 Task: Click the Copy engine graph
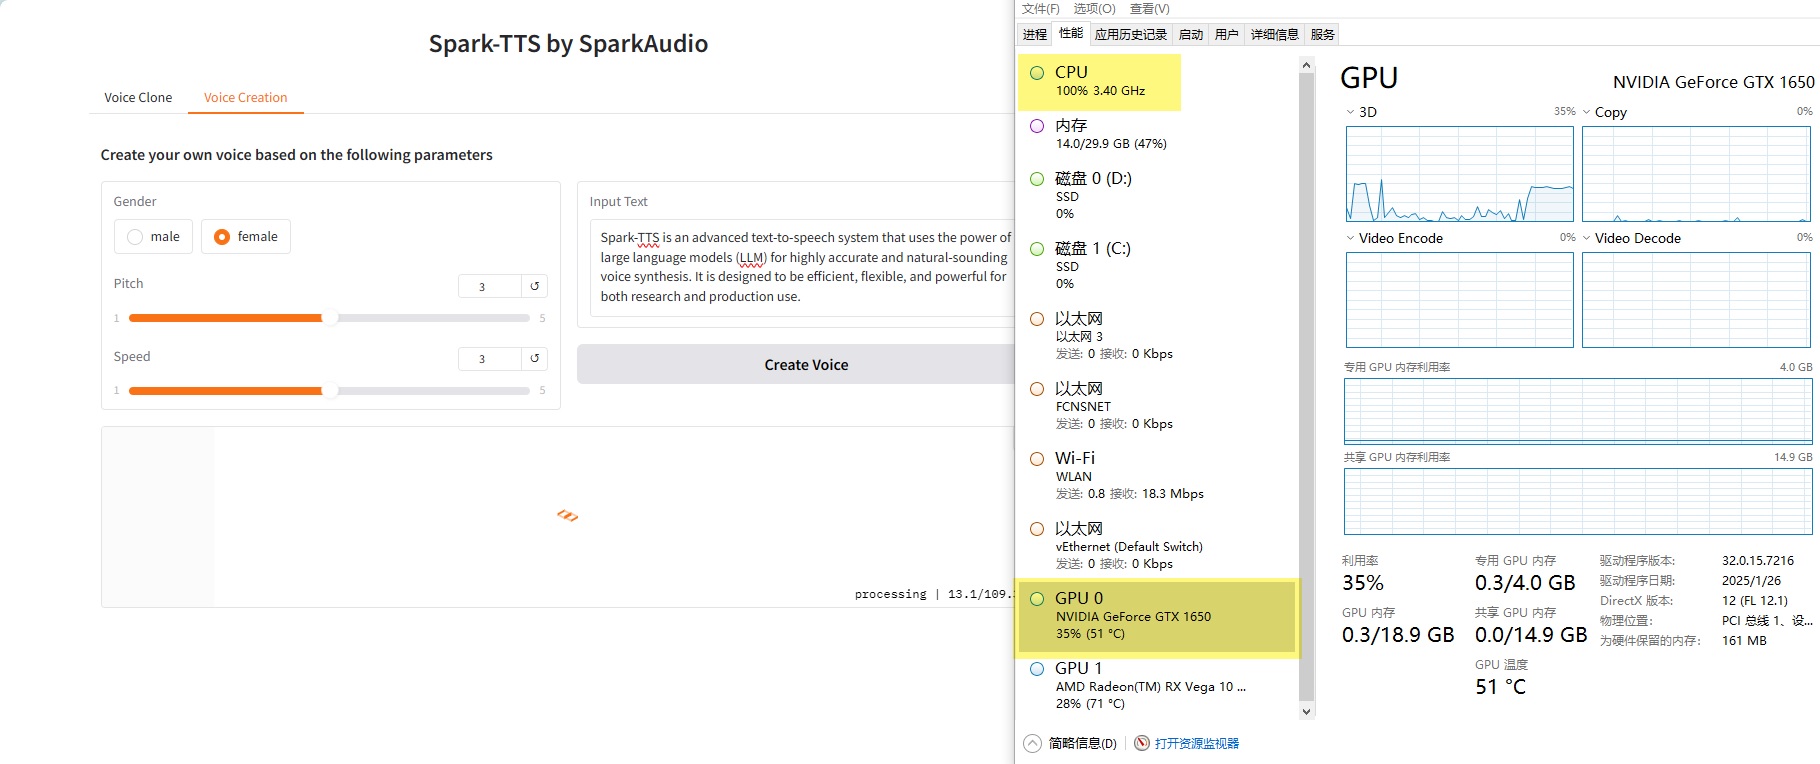click(1696, 174)
